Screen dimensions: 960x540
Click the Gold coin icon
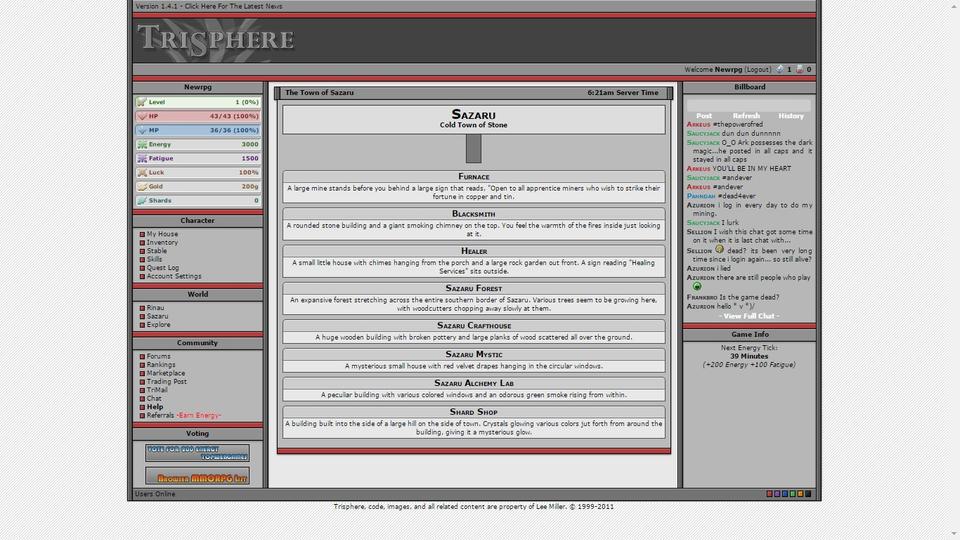[x=142, y=186]
